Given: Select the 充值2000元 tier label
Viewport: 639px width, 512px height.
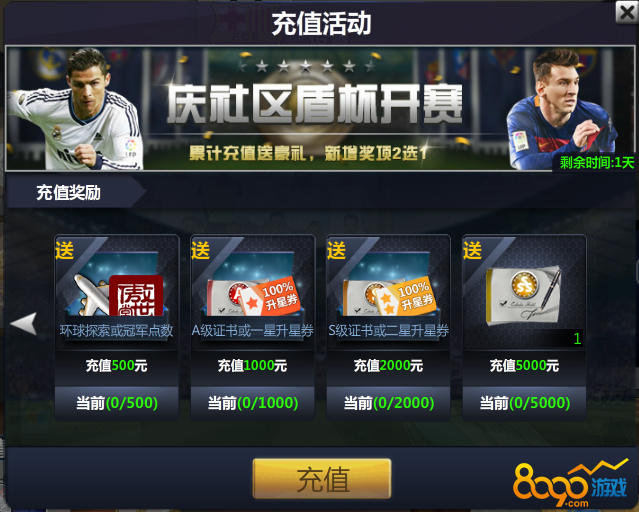Looking at the screenshot, I should click(388, 365).
